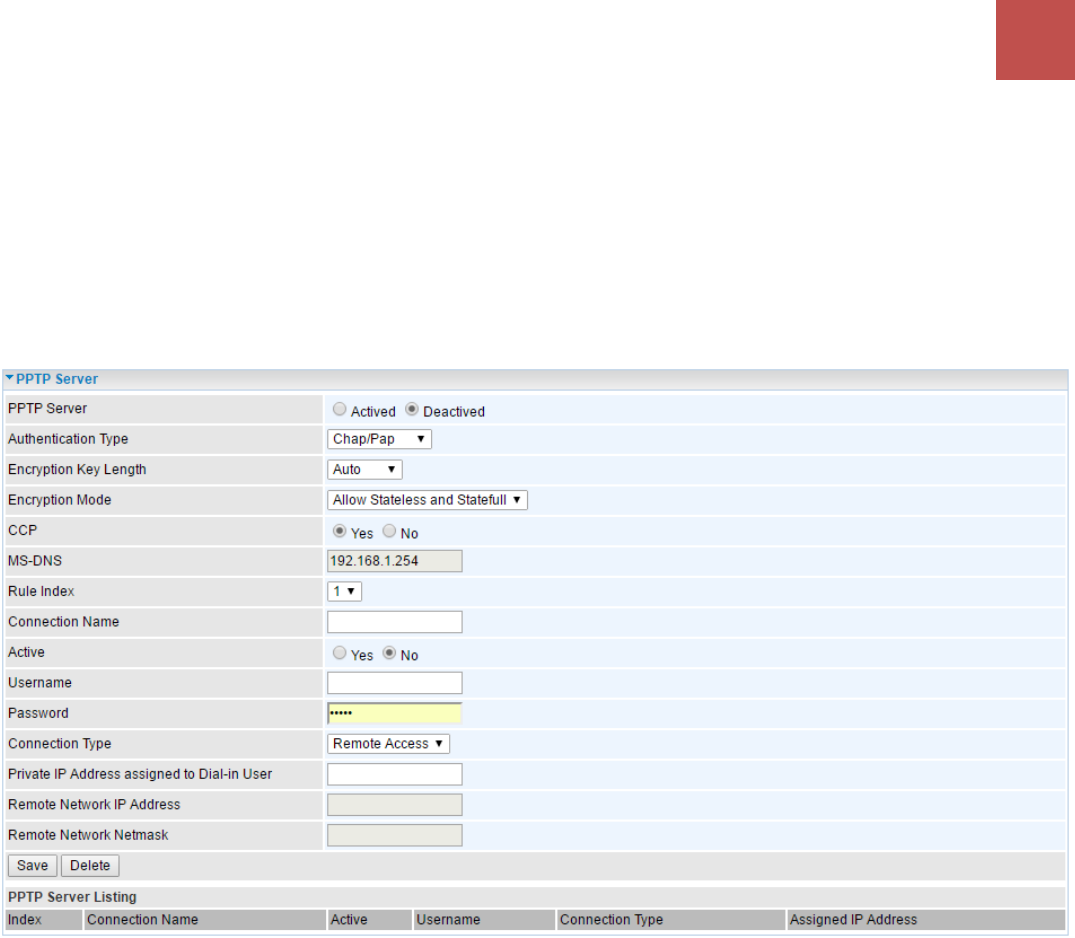Open the Connection Type Remote Access dropdown
Viewport: 1075px width, 938px height.
coord(388,744)
